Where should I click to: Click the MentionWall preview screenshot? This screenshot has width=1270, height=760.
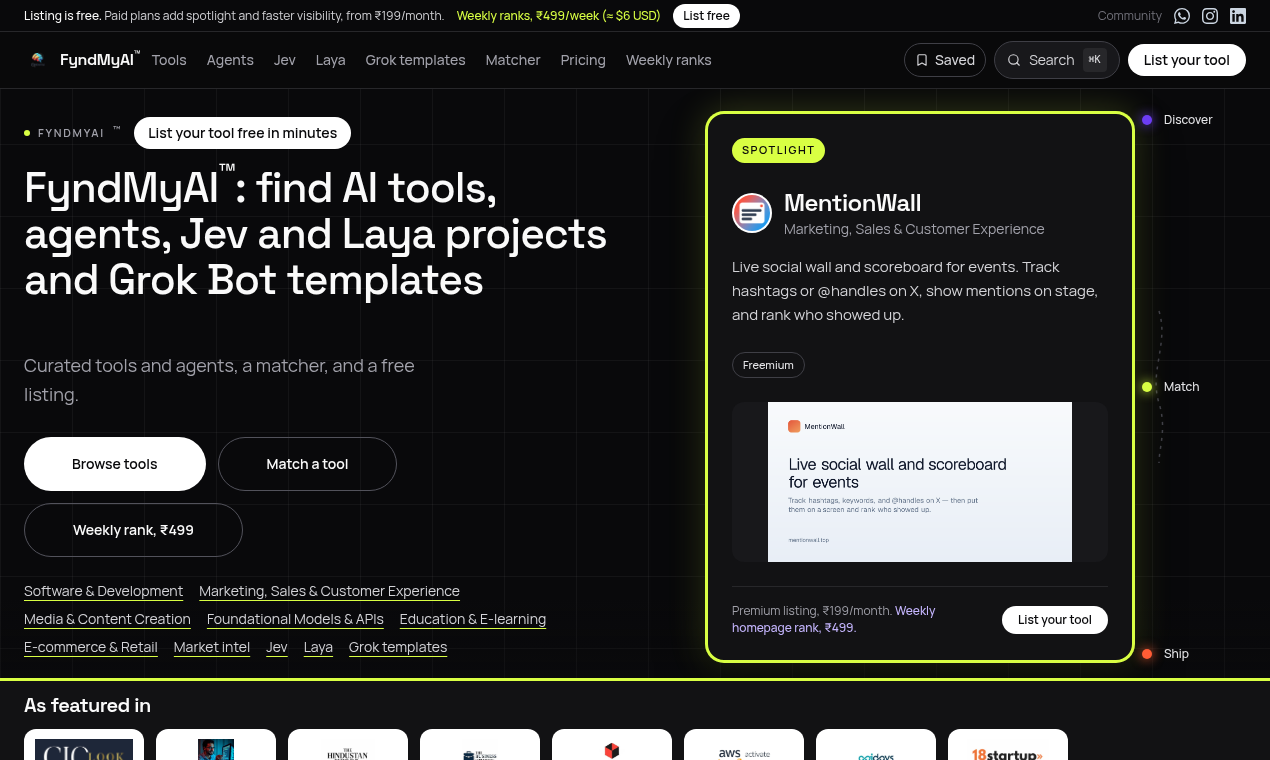[920, 482]
